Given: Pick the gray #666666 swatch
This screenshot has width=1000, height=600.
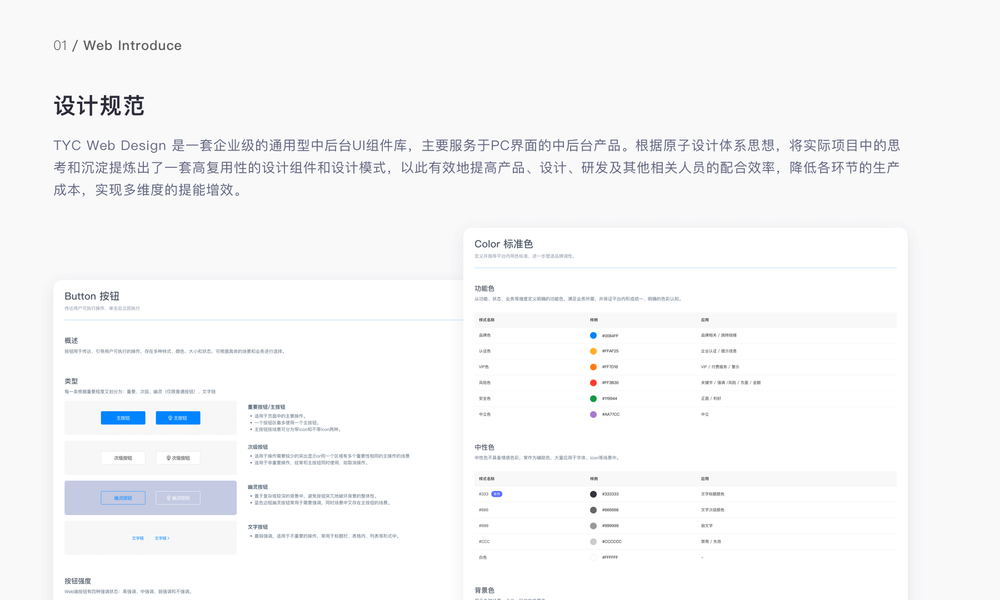Looking at the screenshot, I should [593, 510].
